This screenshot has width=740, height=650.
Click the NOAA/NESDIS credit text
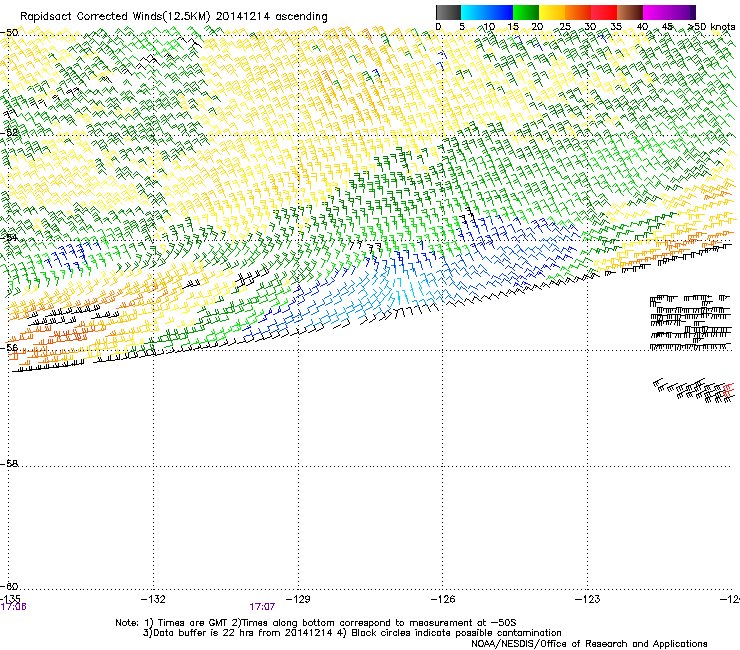pyautogui.click(x=589, y=644)
